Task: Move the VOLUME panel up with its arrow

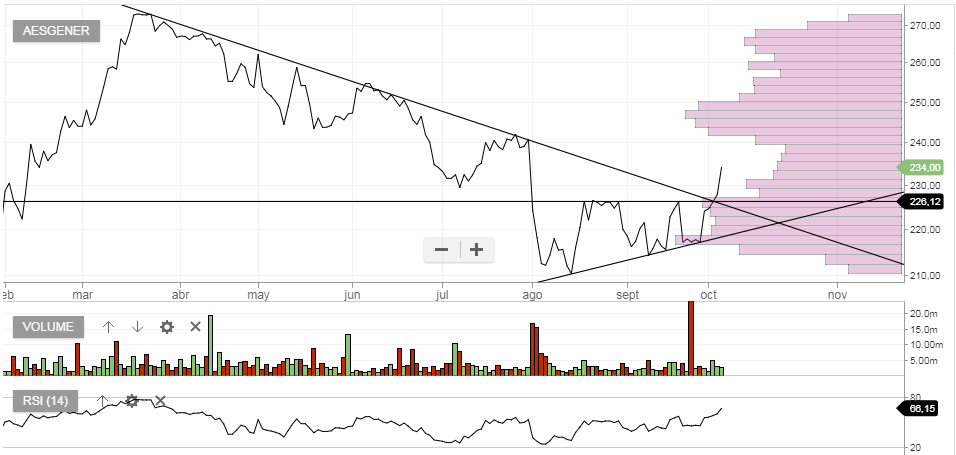Action: [x=108, y=327]
